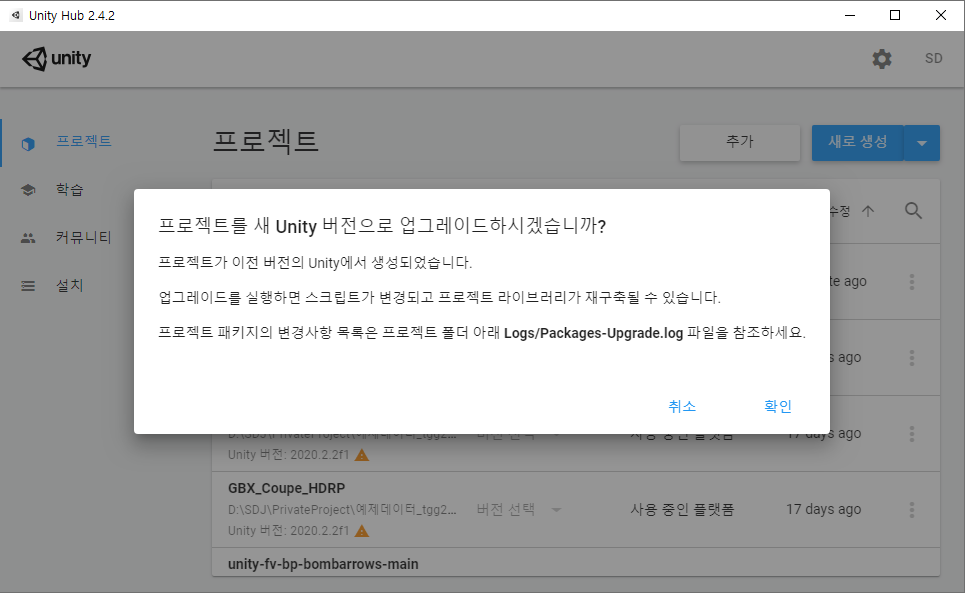Select the 프로젝트 cube icon in sidebar
The width and height of the screenshot is (965, 593).
(x=28, y=144)
